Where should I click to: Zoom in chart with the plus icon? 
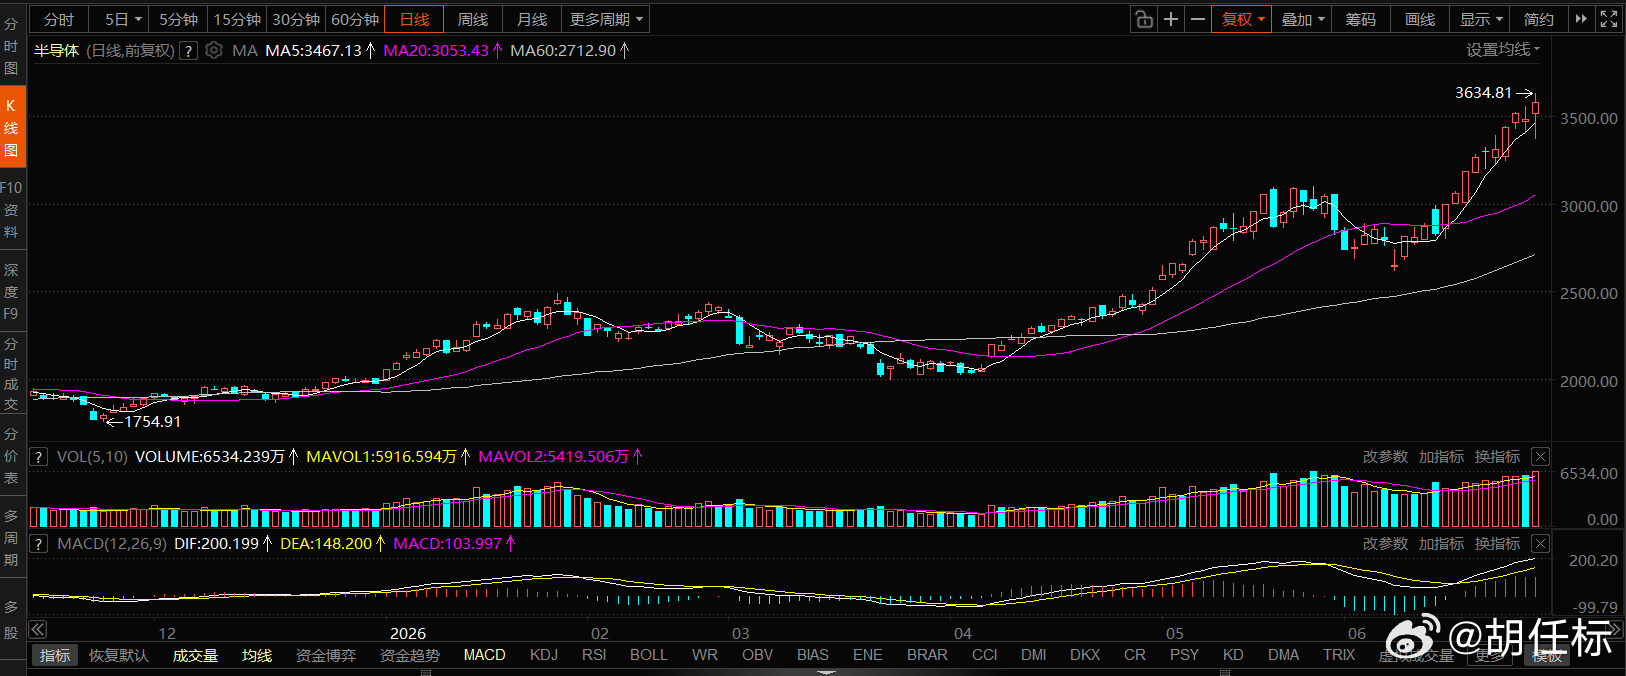(1171, 19)
